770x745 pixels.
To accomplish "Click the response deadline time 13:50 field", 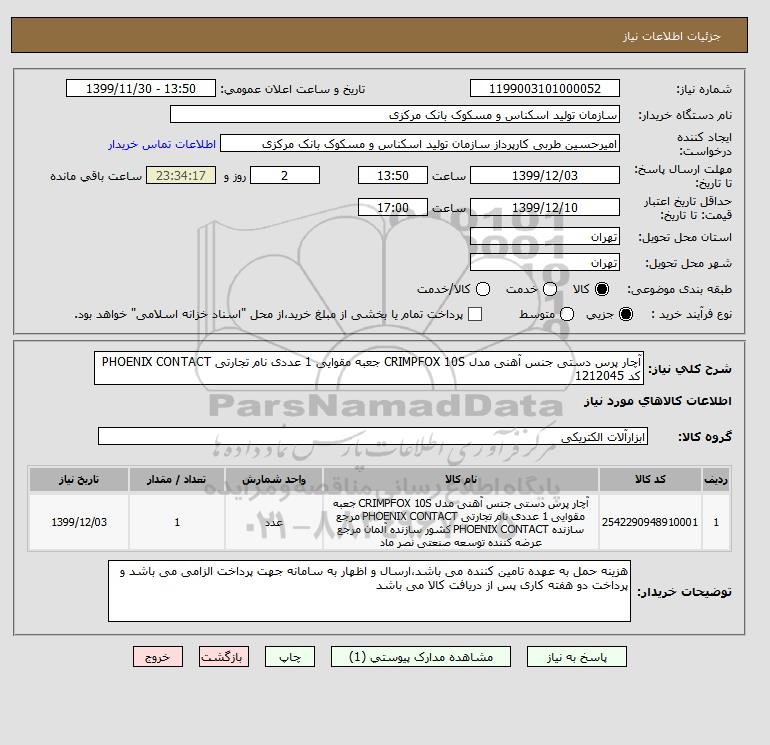I will click(393, 175).
